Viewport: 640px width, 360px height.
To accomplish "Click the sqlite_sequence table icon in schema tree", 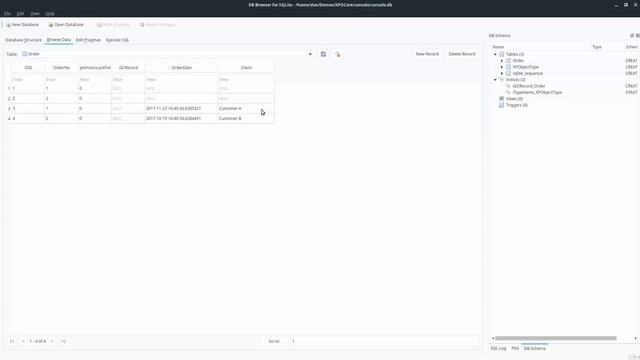I will 508,73.
